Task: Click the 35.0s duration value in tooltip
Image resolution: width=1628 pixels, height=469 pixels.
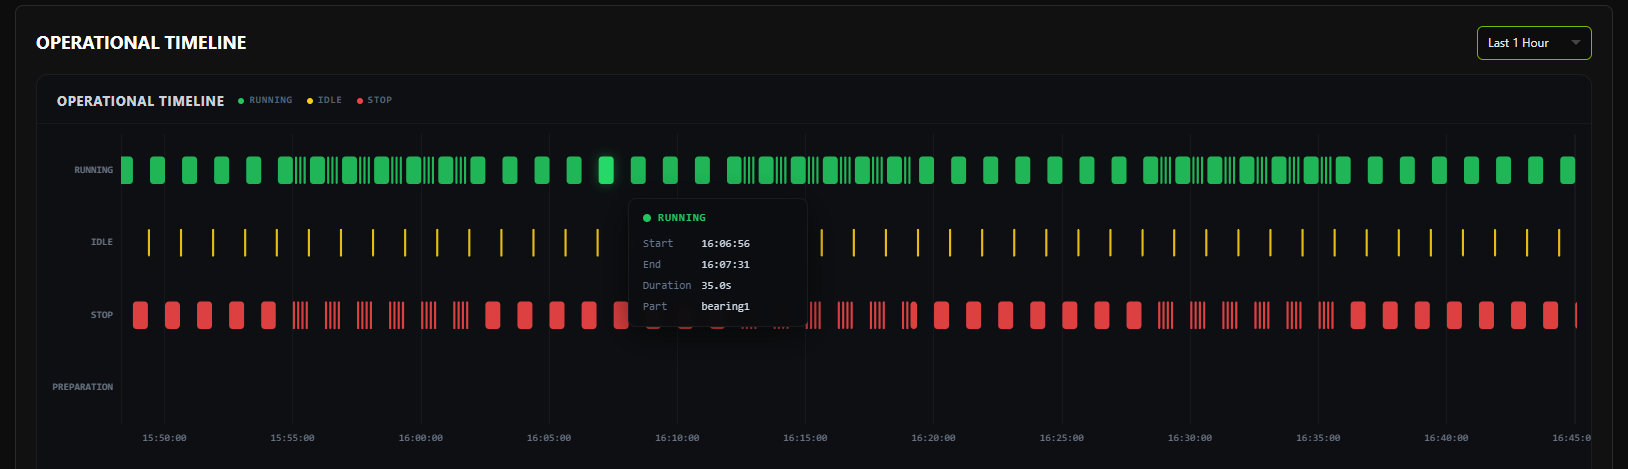Action: point(716,286)
